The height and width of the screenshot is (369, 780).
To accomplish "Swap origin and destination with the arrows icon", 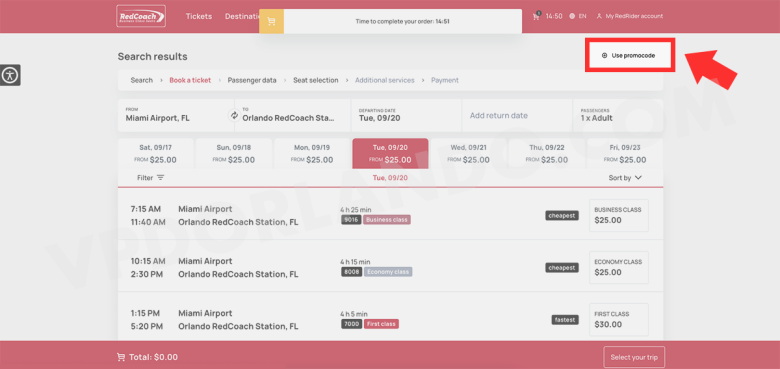I will coord(234,115).
